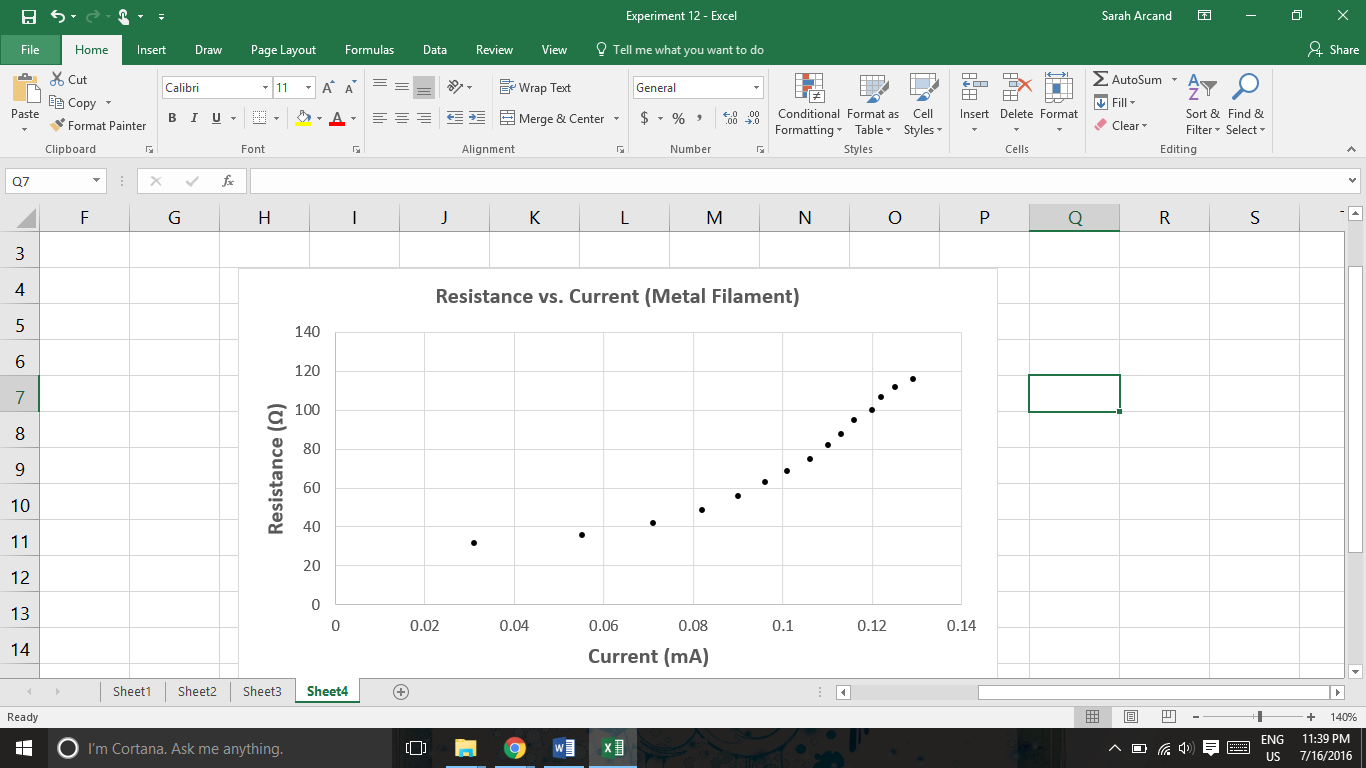Click the Insert Cells icon

[974, 88]
